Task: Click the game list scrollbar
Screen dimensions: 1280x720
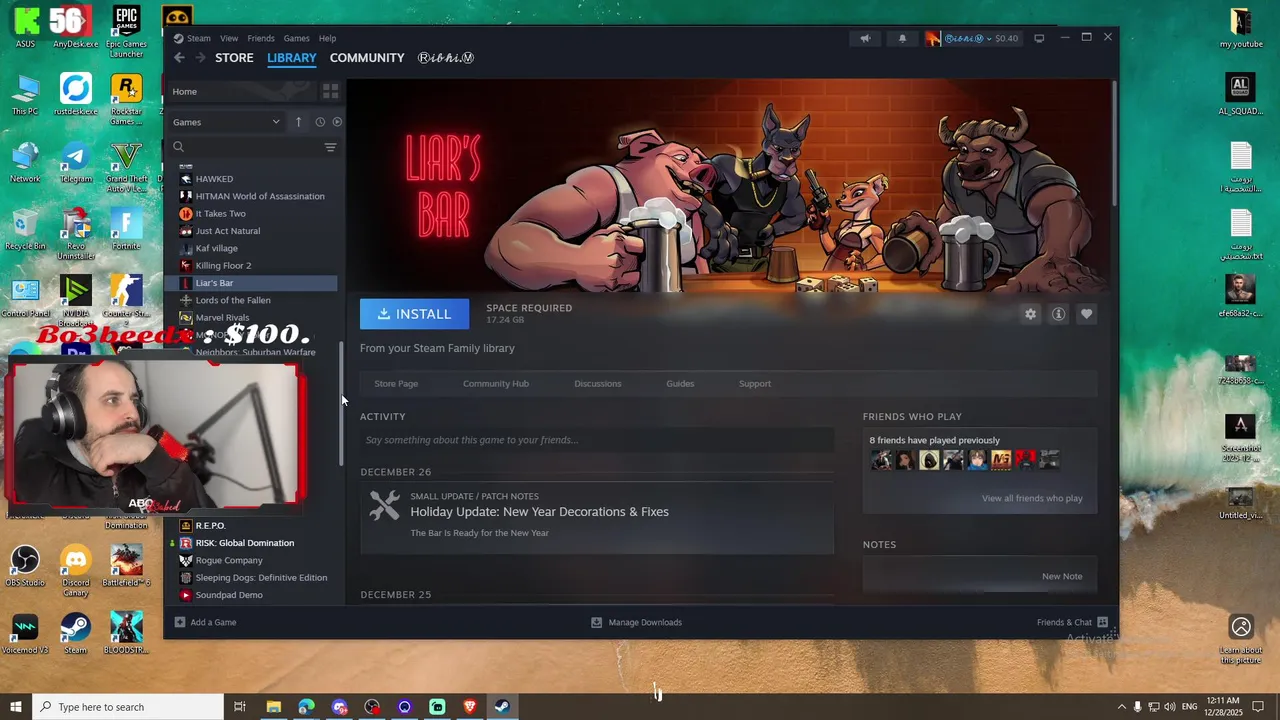Action: (341, 404)
